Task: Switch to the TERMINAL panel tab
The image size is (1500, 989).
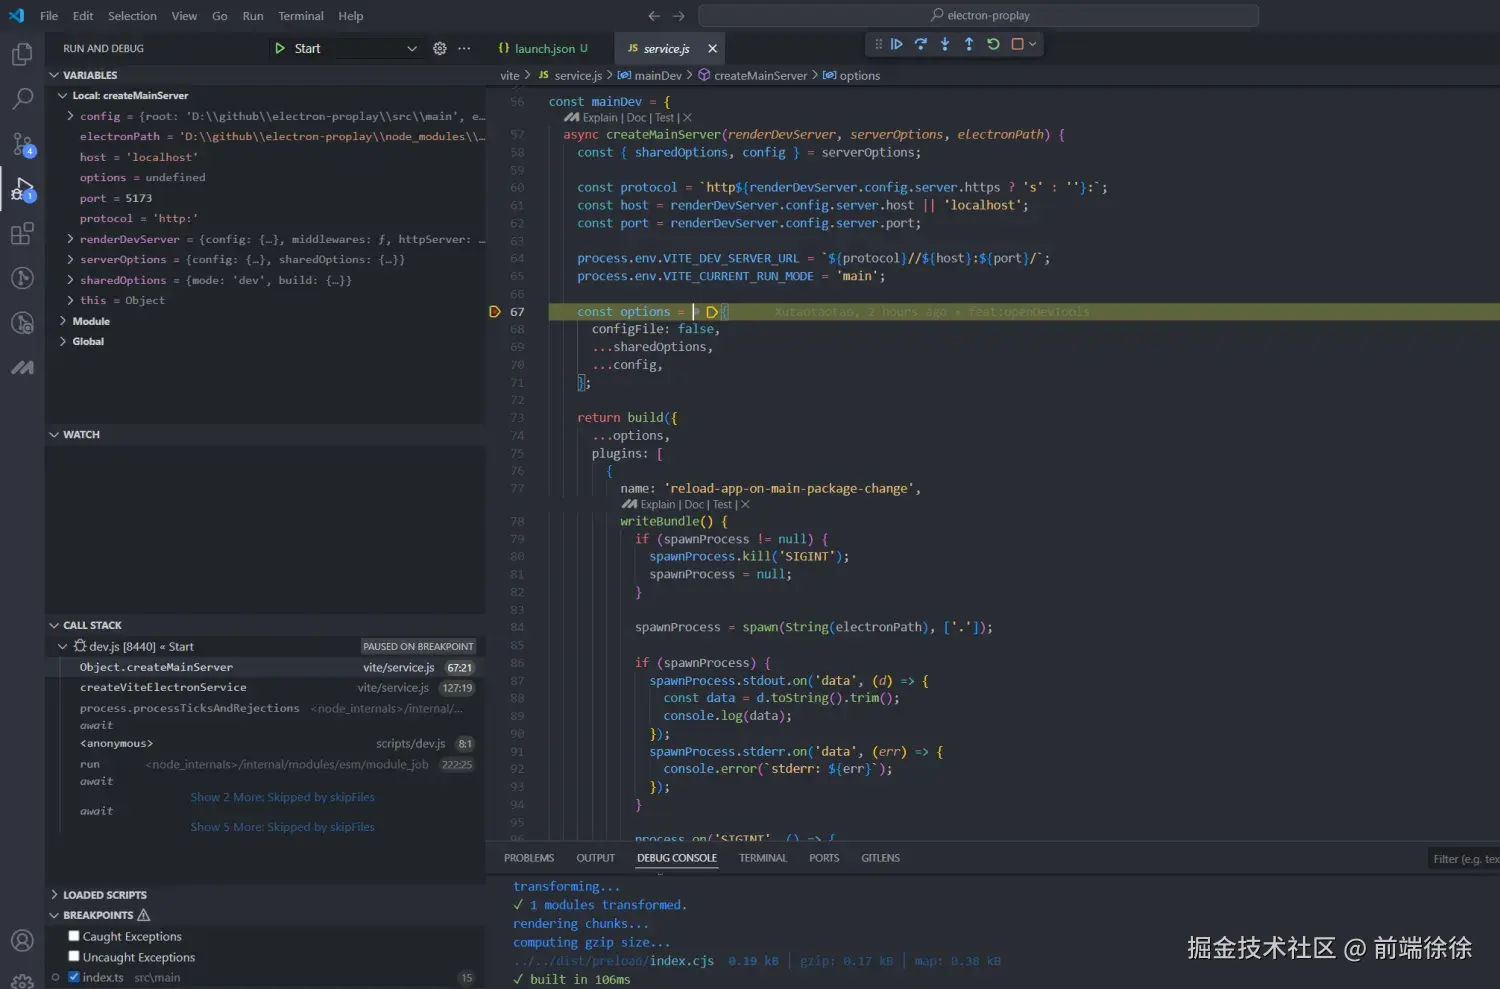Action: (x=763, y=858)
